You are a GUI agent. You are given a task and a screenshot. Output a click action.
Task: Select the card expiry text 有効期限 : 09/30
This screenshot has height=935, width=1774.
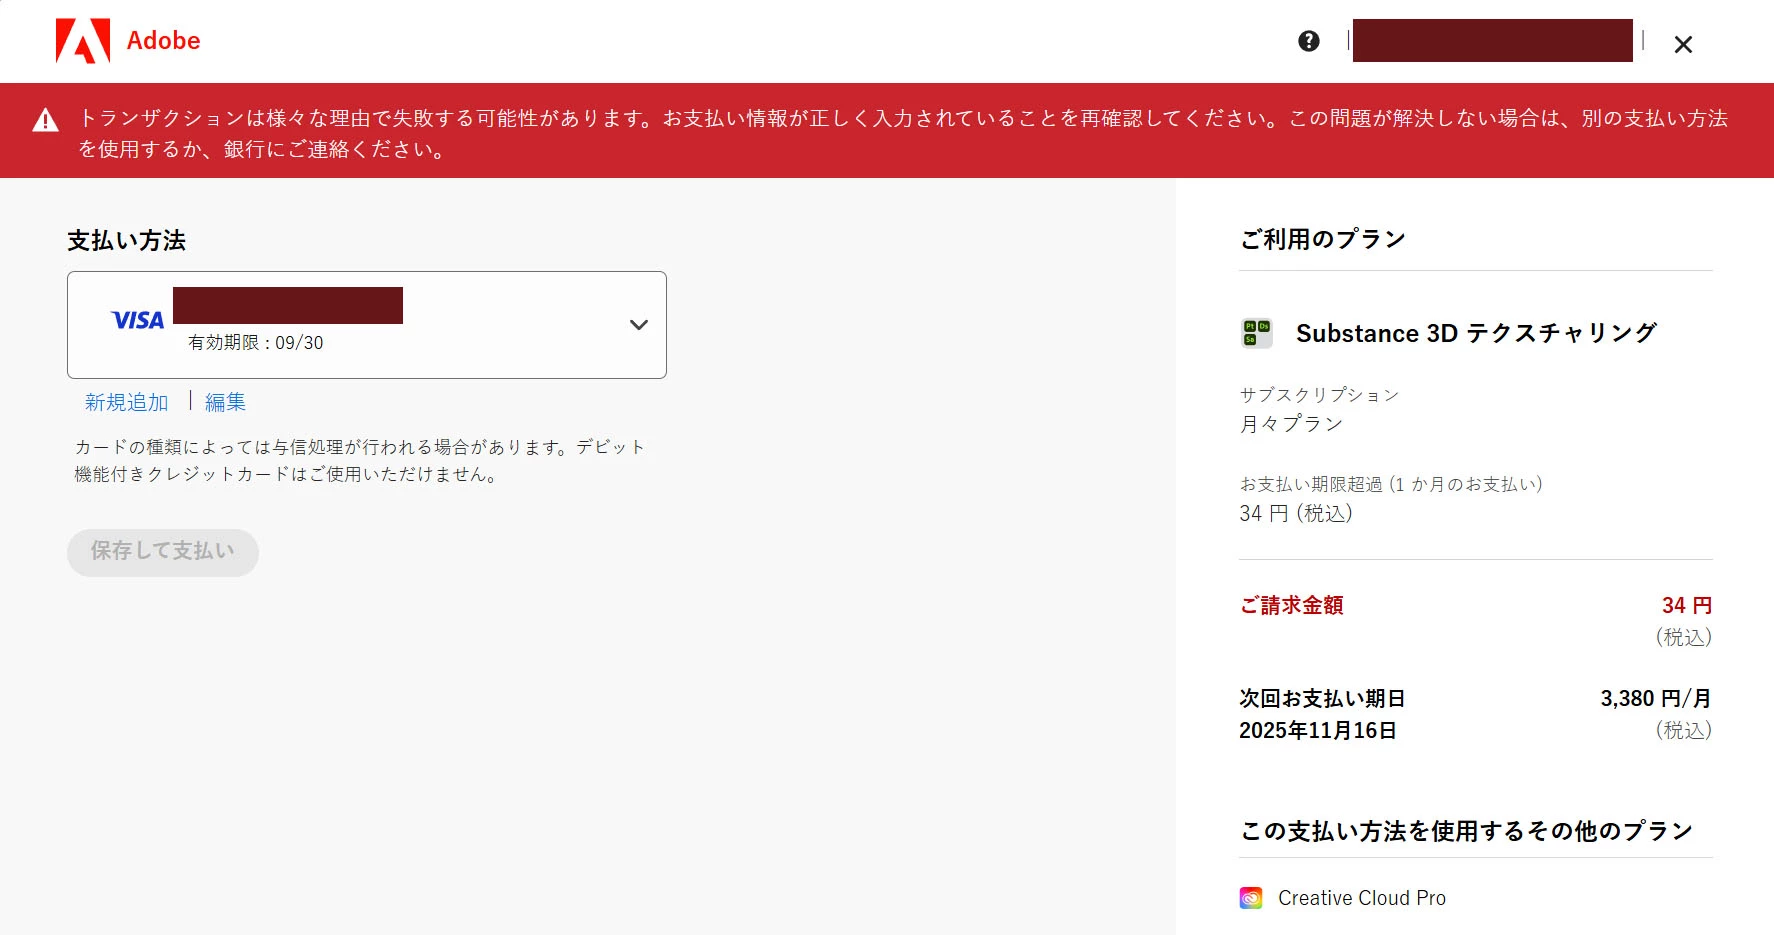tap(256, 343)
